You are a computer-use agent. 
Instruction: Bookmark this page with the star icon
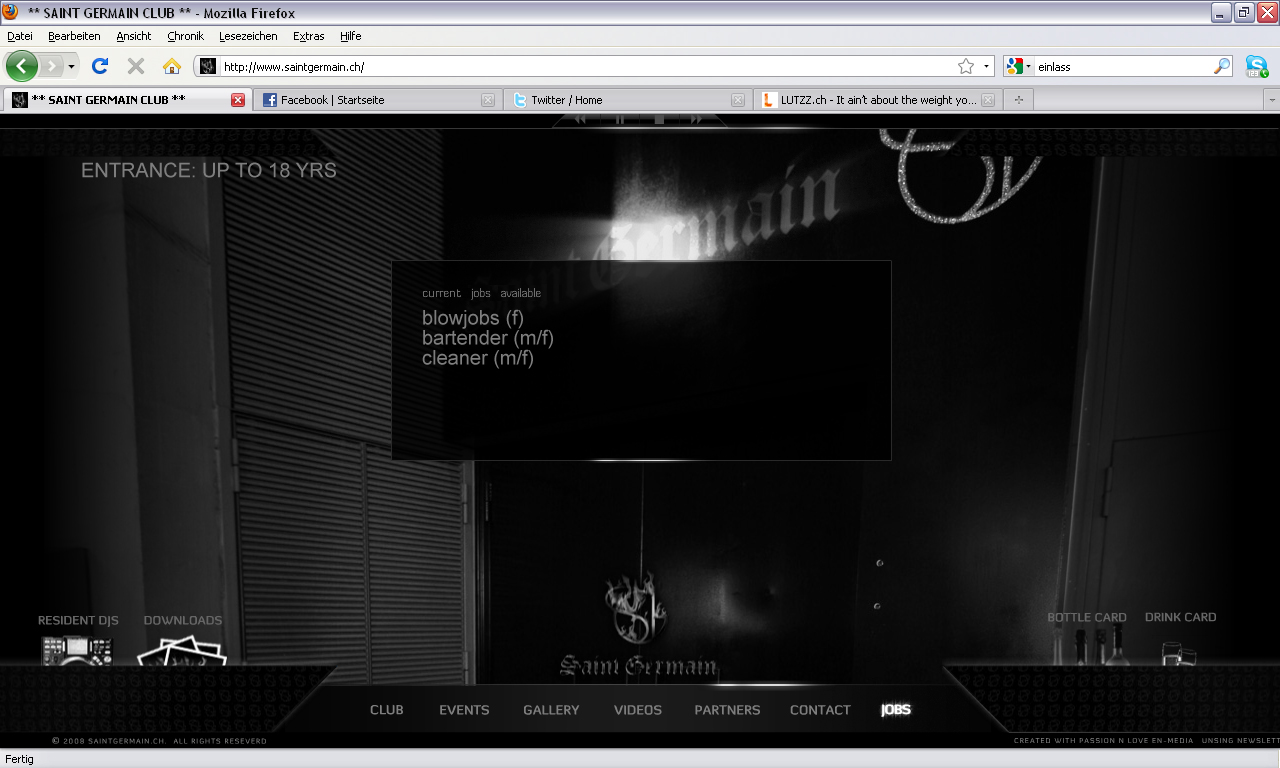(x=965, y=67)
